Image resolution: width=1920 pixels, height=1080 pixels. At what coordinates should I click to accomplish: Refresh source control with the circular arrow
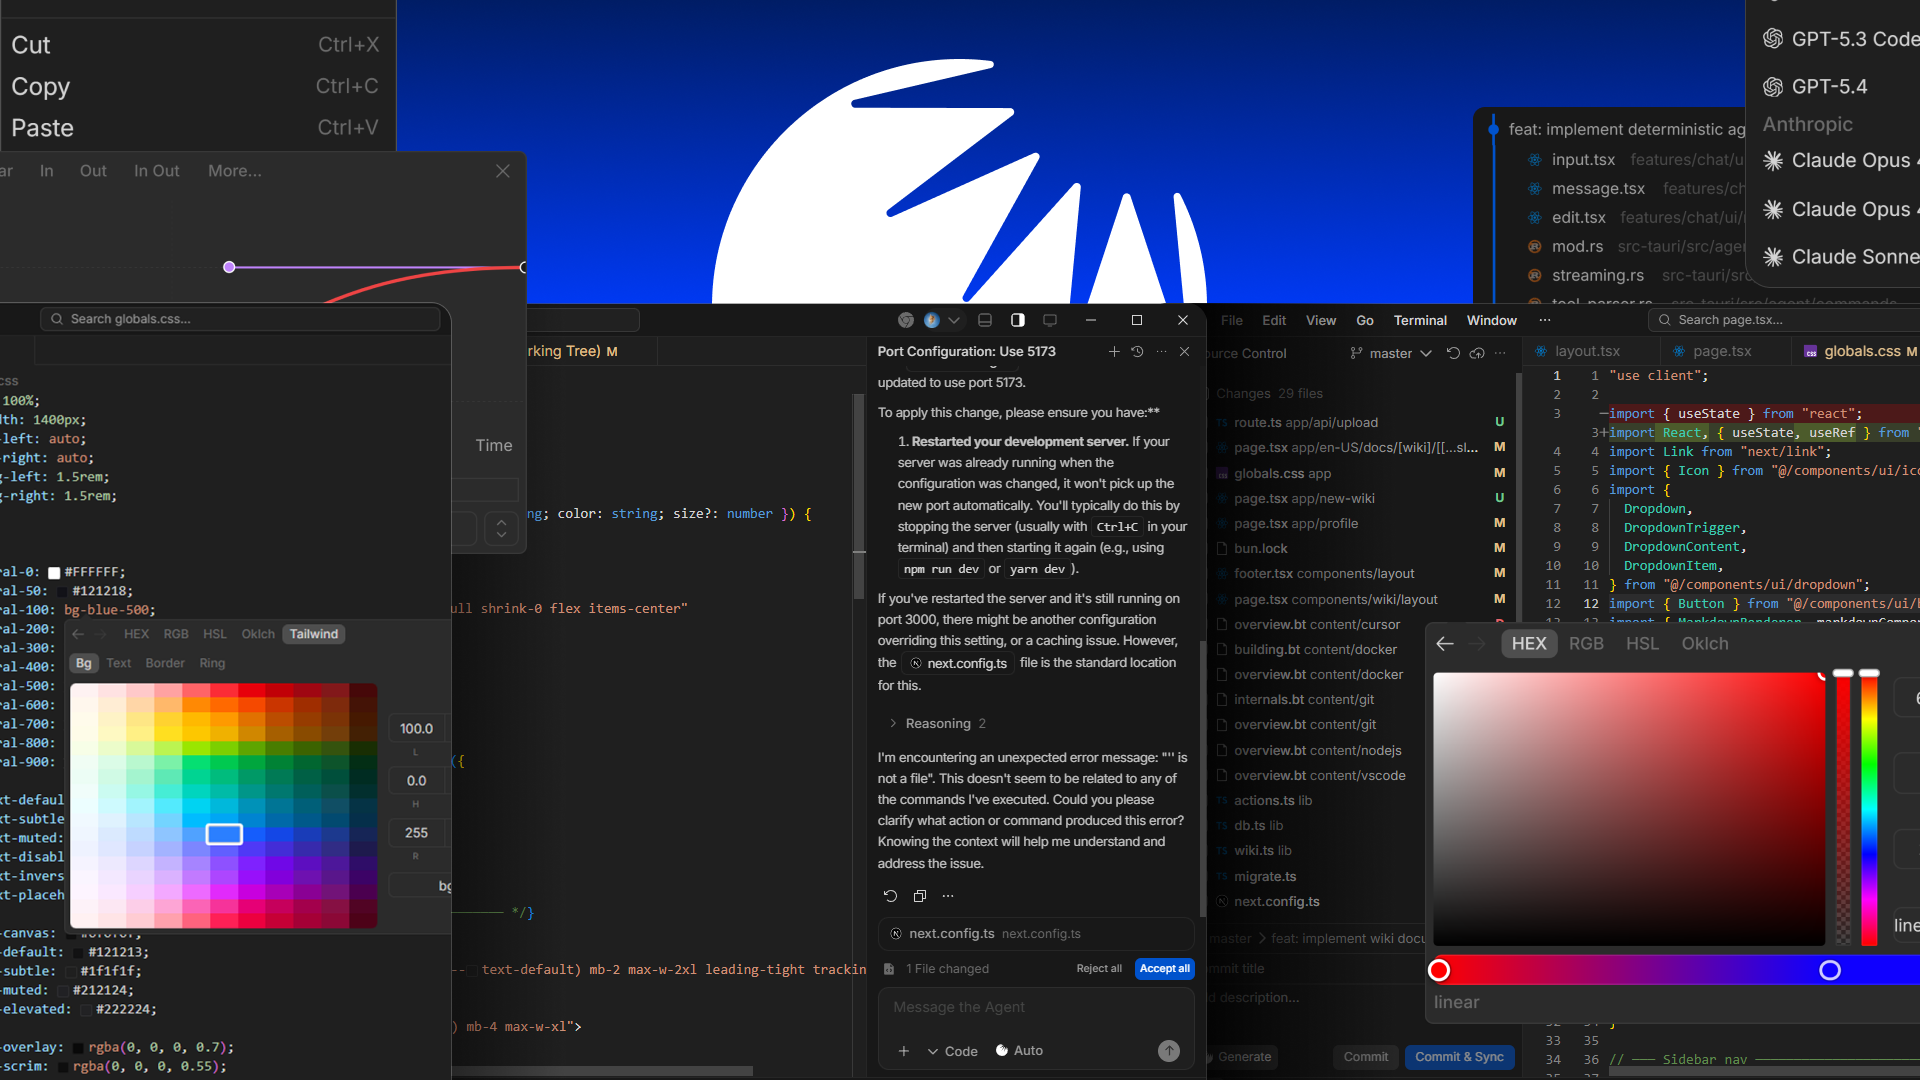pos(1453,353)
